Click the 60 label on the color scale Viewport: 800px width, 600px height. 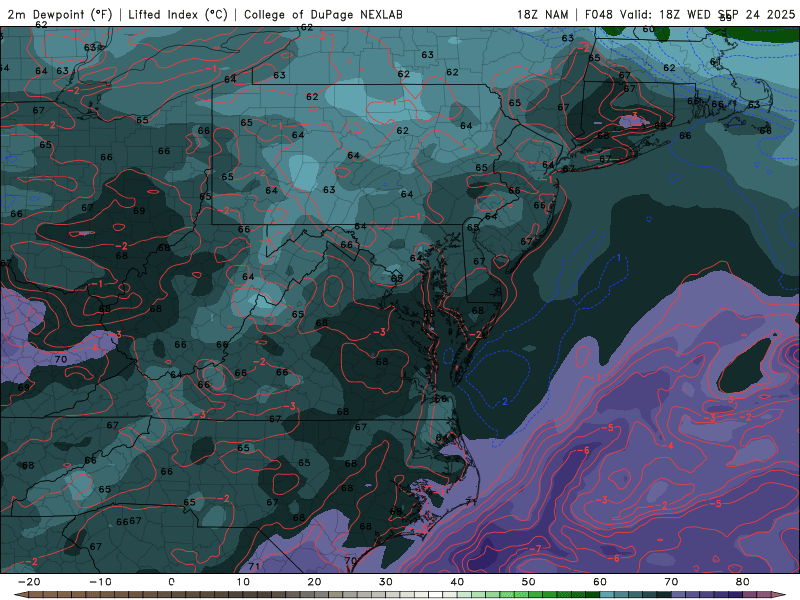point(600,582)
